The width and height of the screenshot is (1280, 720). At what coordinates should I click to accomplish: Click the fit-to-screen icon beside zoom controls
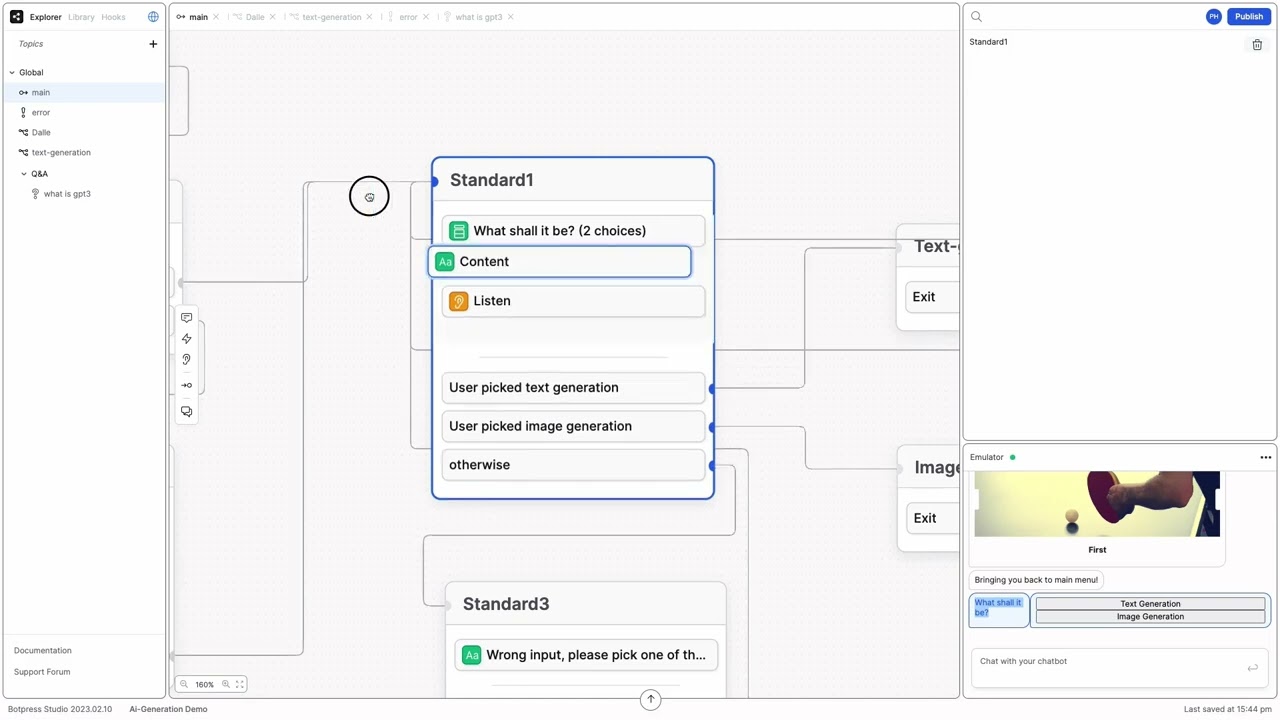click(x=240, y=685)
